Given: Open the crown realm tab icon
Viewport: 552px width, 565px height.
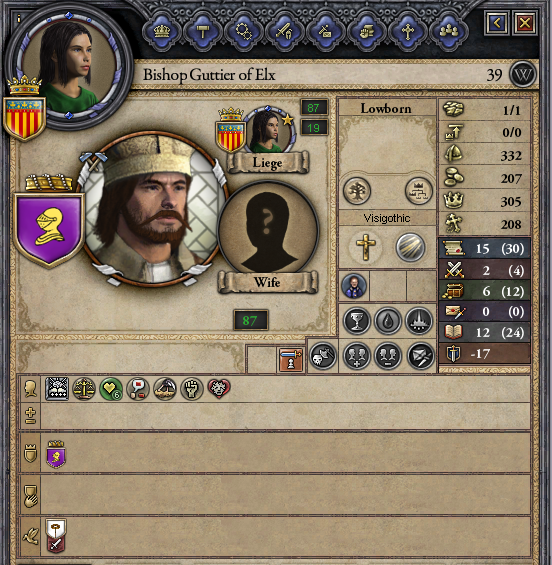Looking at the screenshot, I should coord(161,31).
